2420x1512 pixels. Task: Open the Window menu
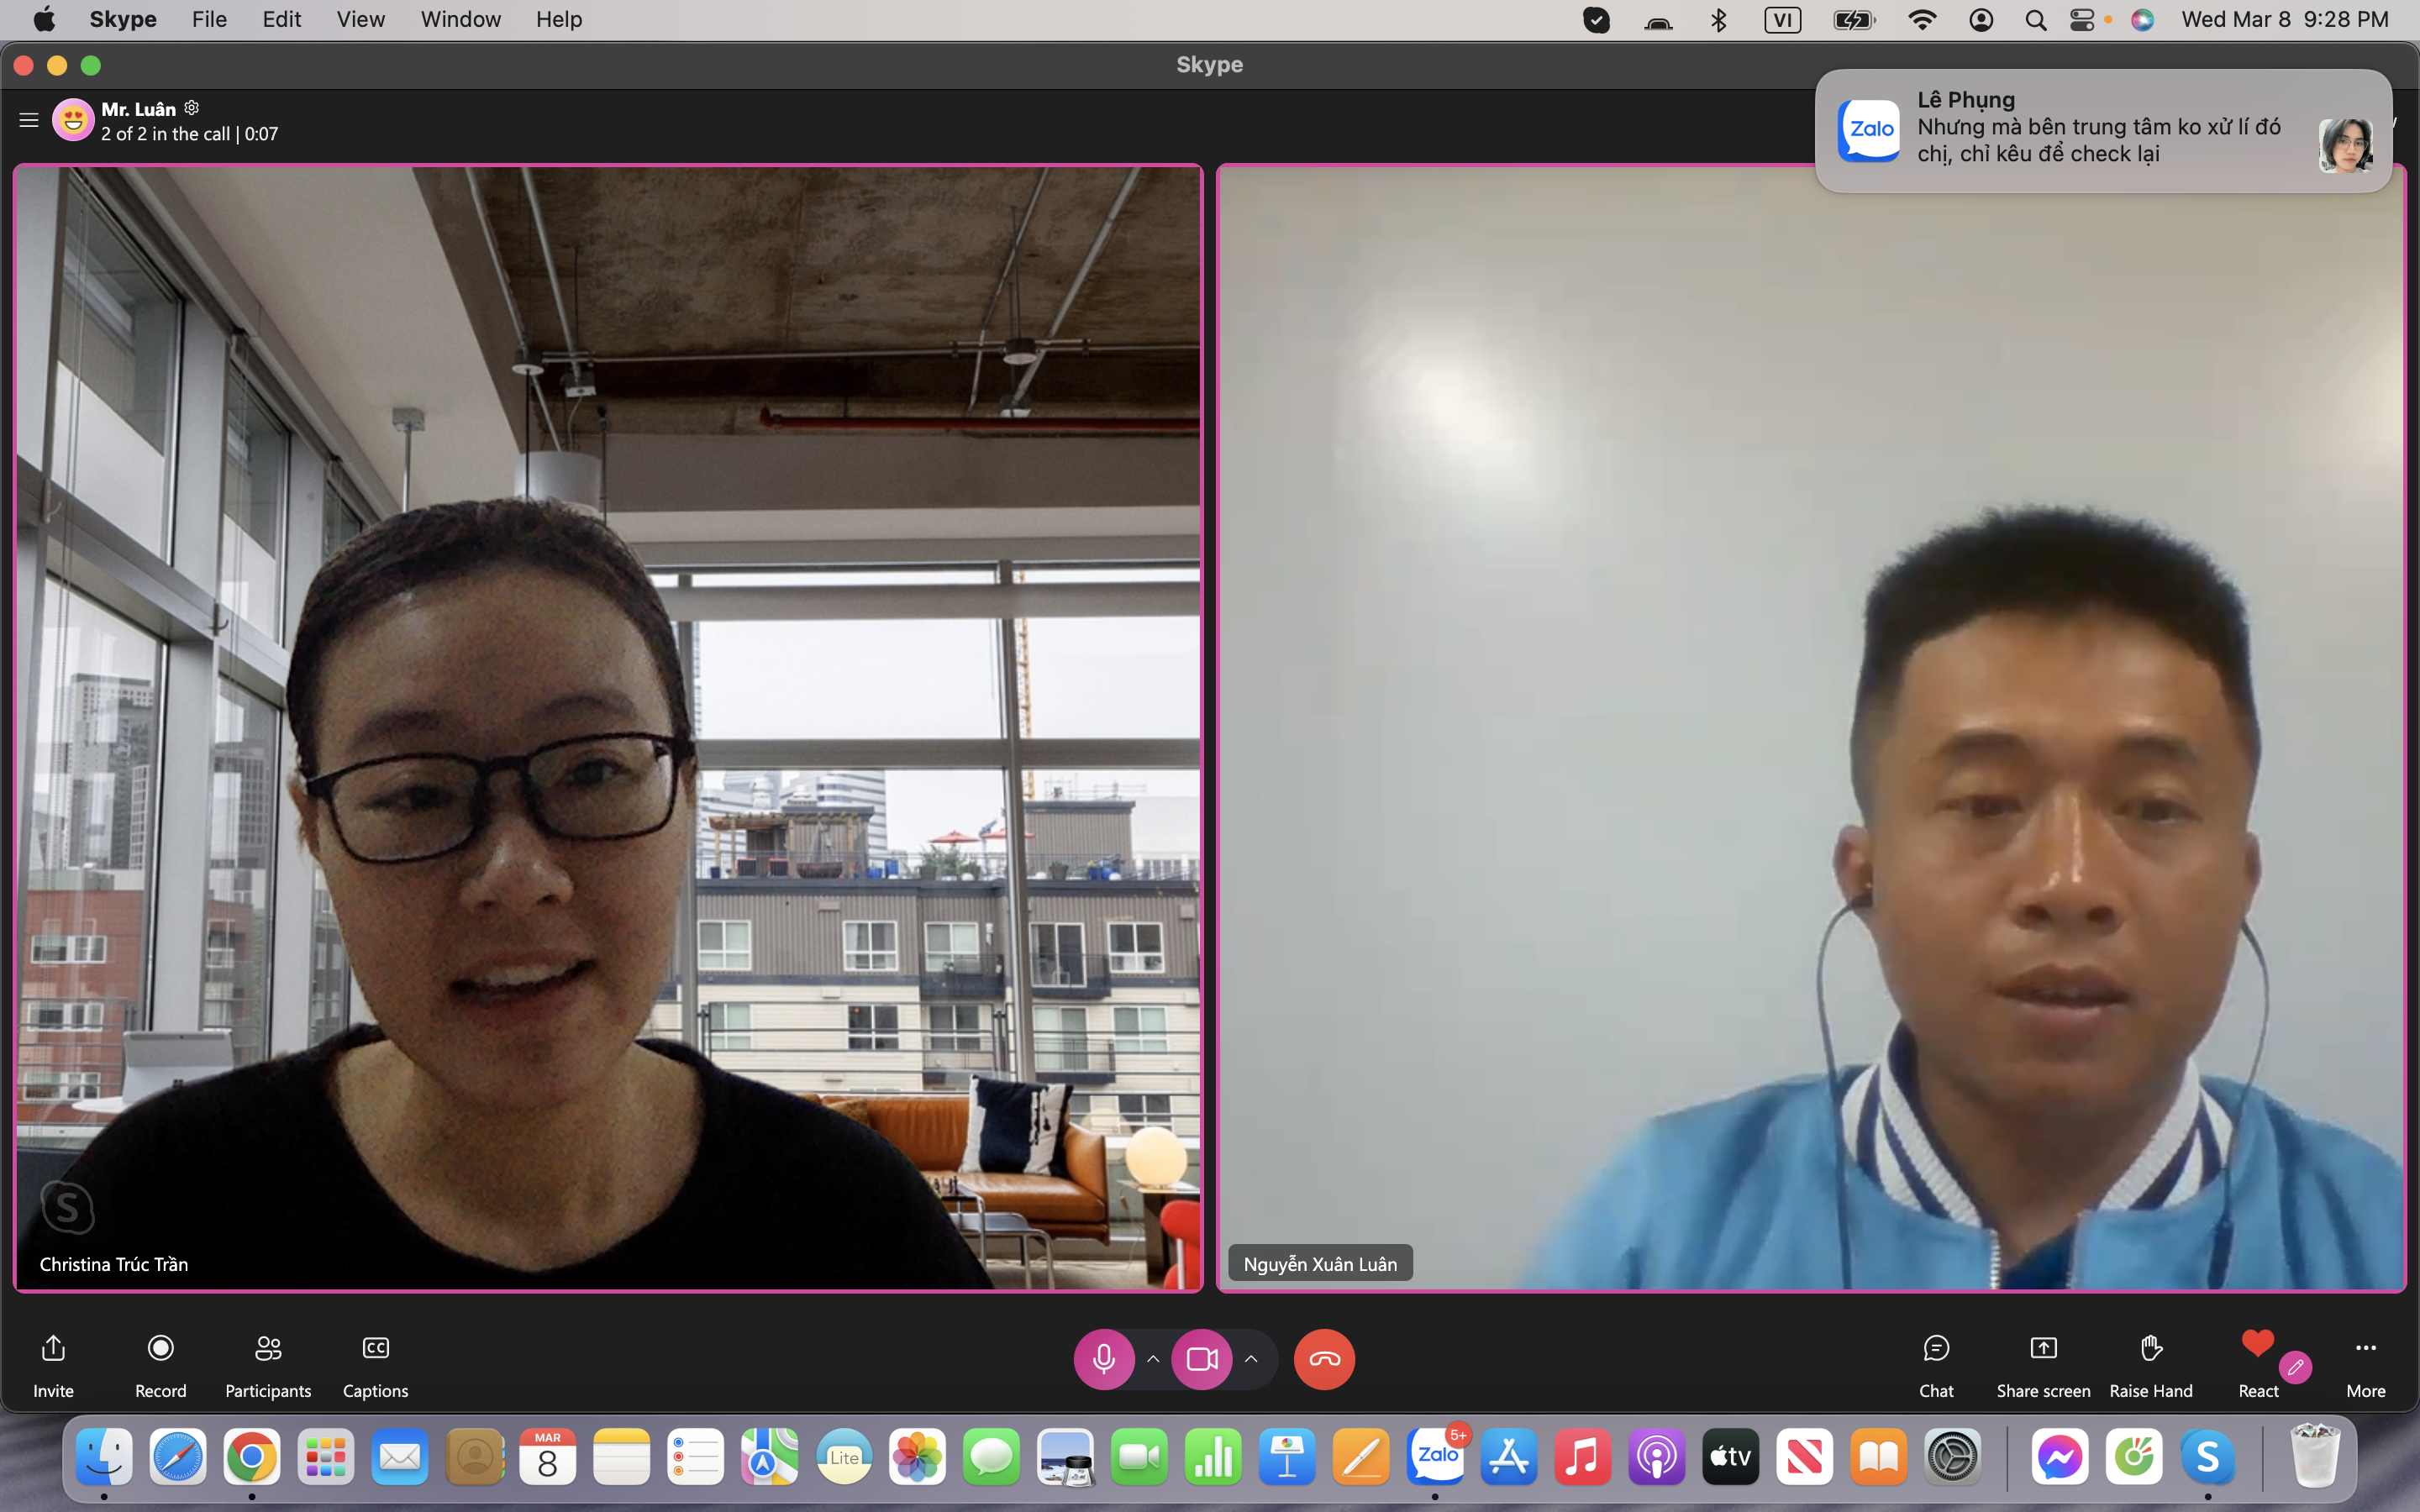pos(460,19)
